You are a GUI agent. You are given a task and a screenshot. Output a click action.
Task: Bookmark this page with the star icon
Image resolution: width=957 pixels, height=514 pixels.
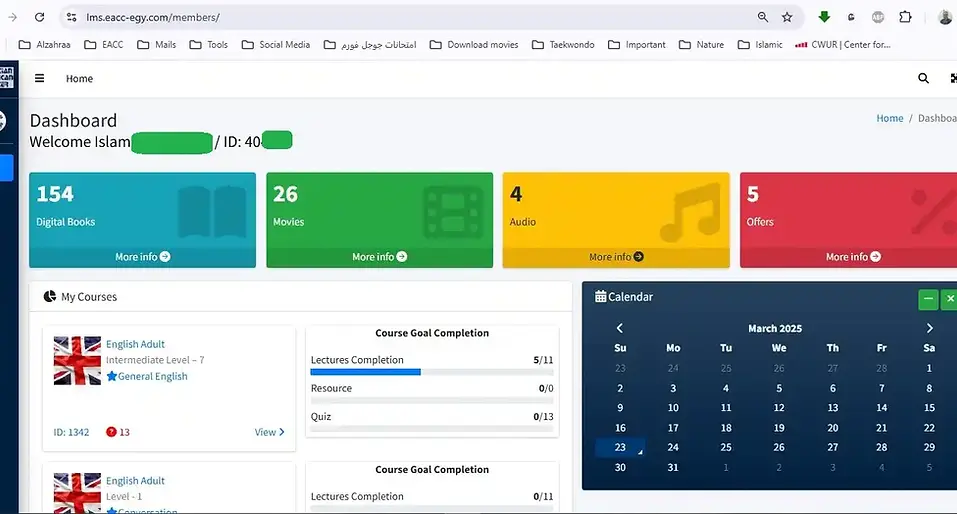coord(787,17)
